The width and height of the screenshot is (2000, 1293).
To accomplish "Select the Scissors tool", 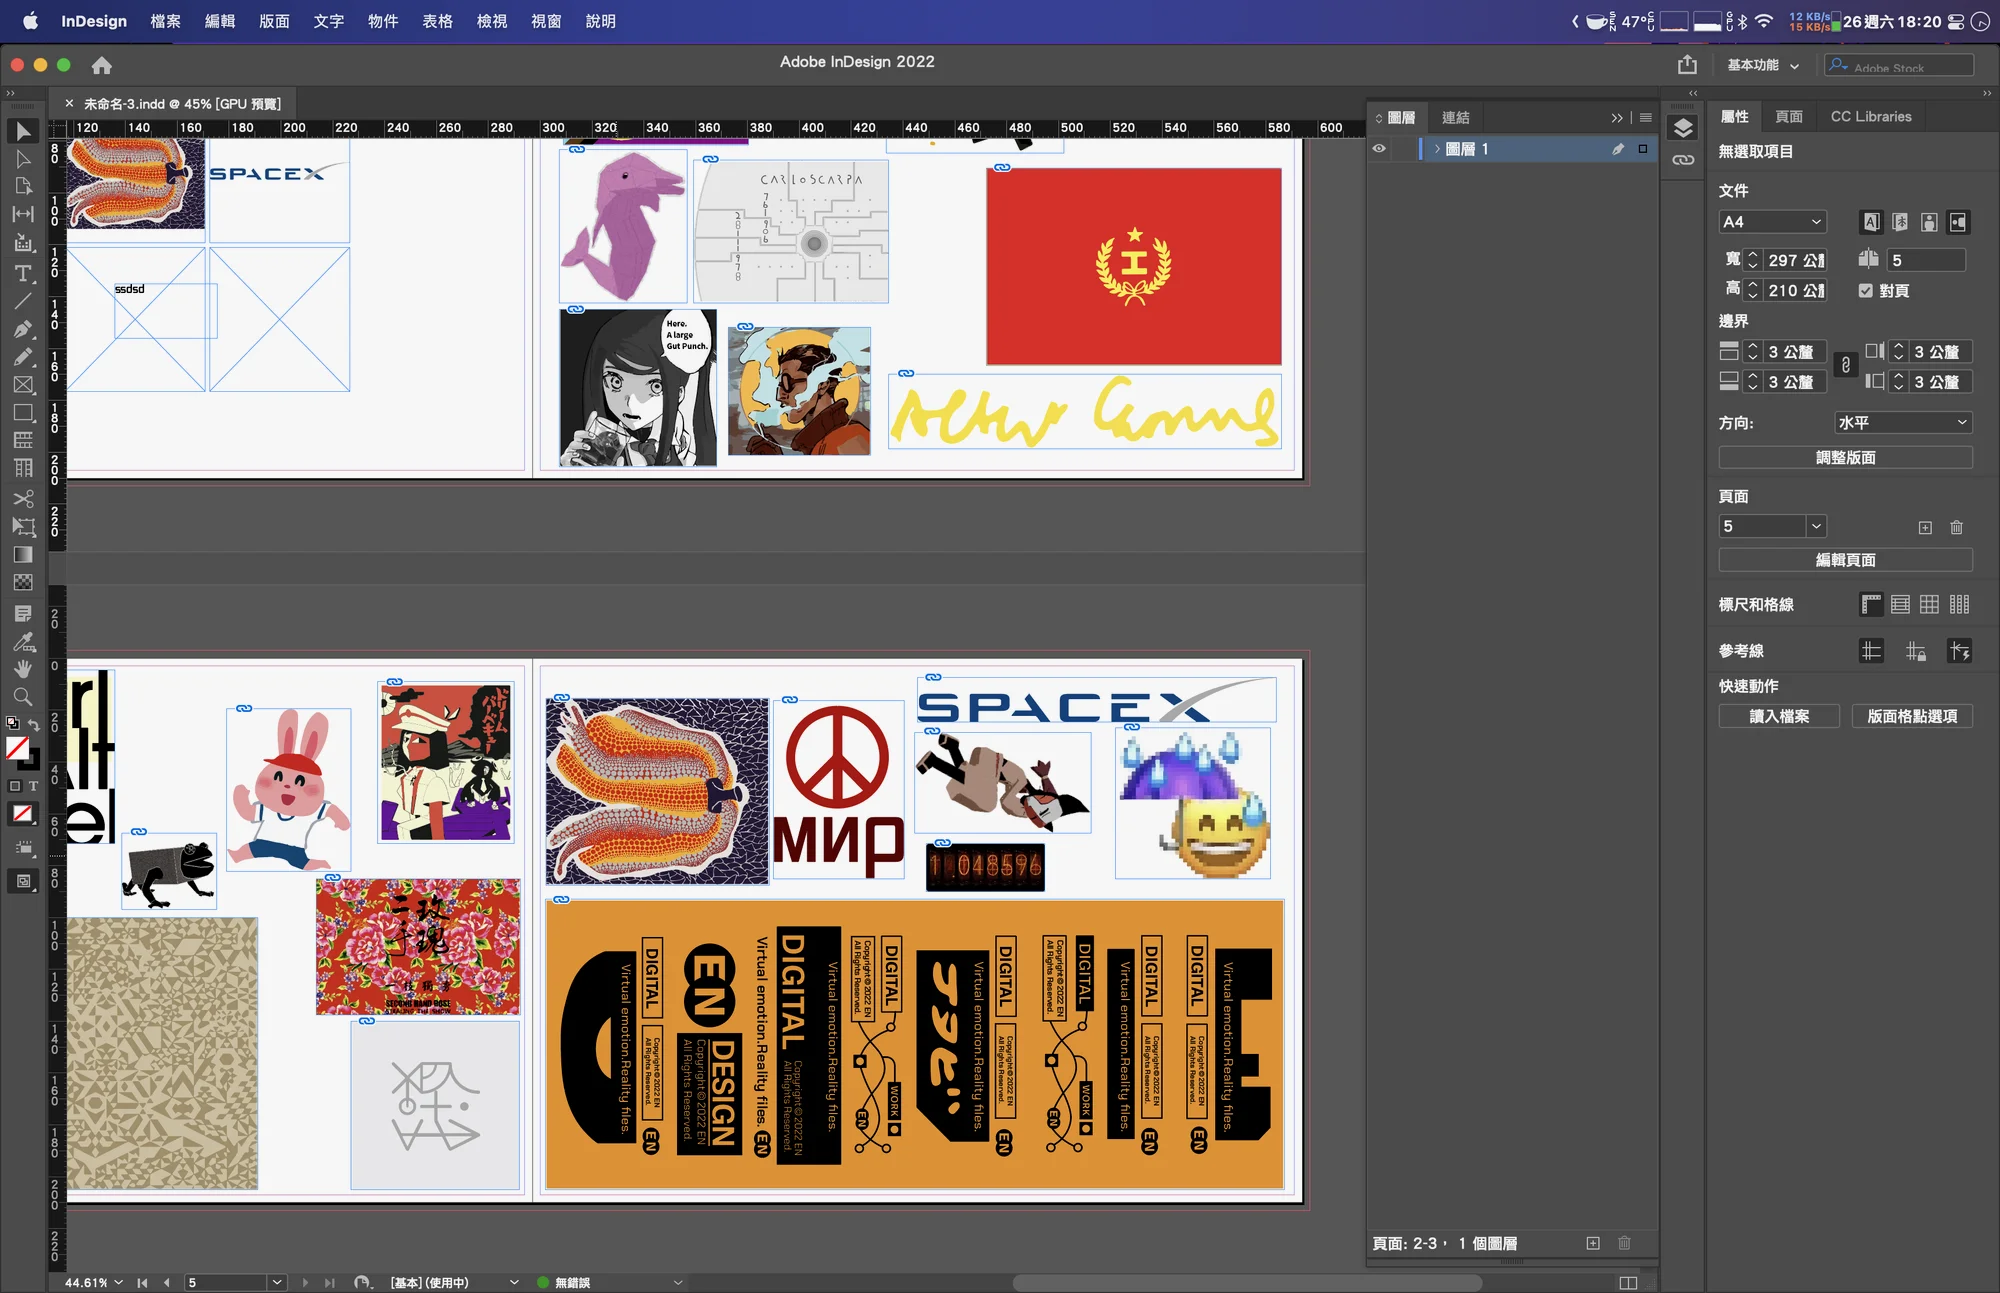I will (x=23, y=498).
